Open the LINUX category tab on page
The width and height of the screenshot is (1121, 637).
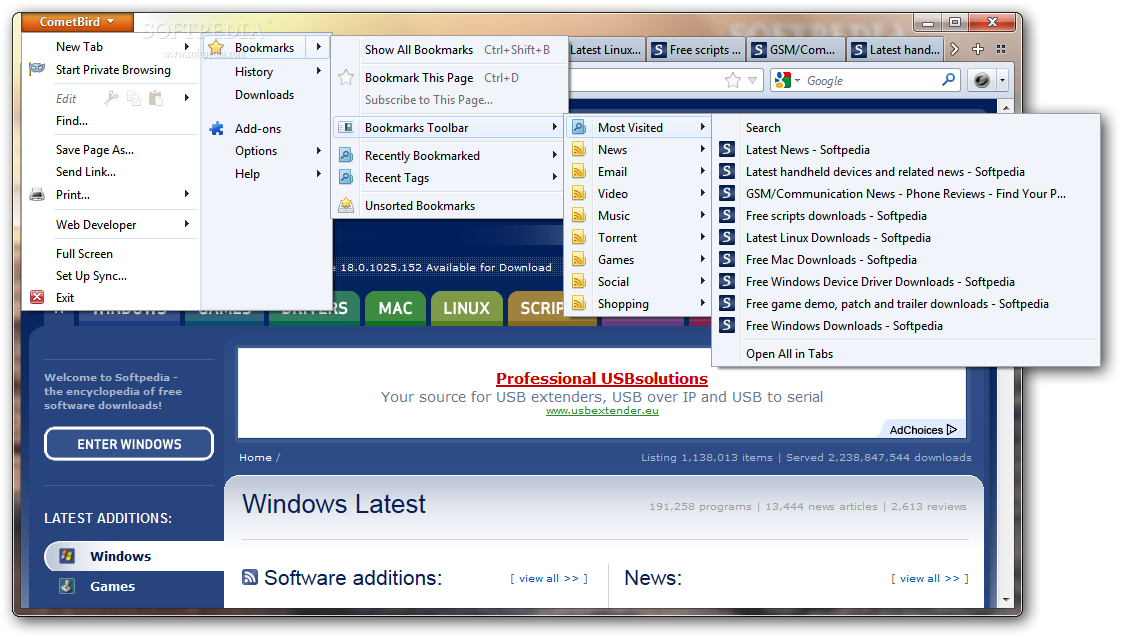pos(466,308)
